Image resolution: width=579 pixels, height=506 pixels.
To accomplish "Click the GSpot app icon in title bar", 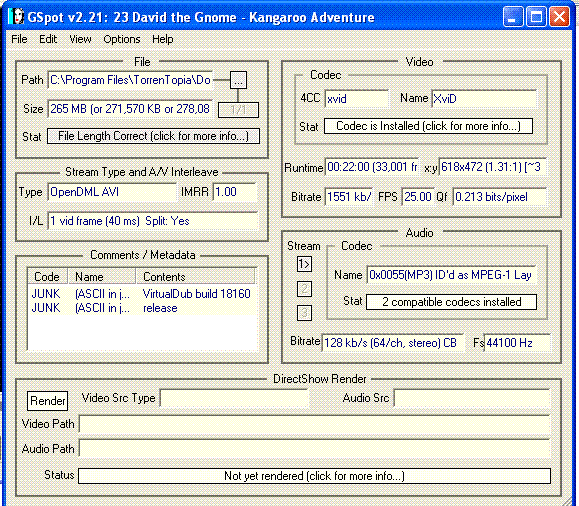I will [x=16, y=17].
